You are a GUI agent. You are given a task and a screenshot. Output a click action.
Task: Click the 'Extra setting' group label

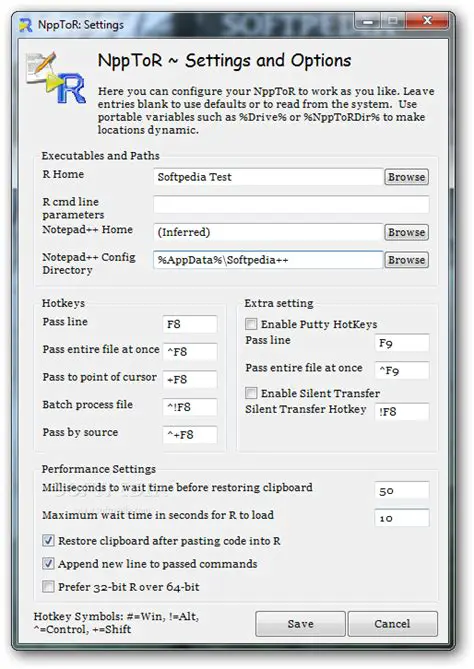279,303
